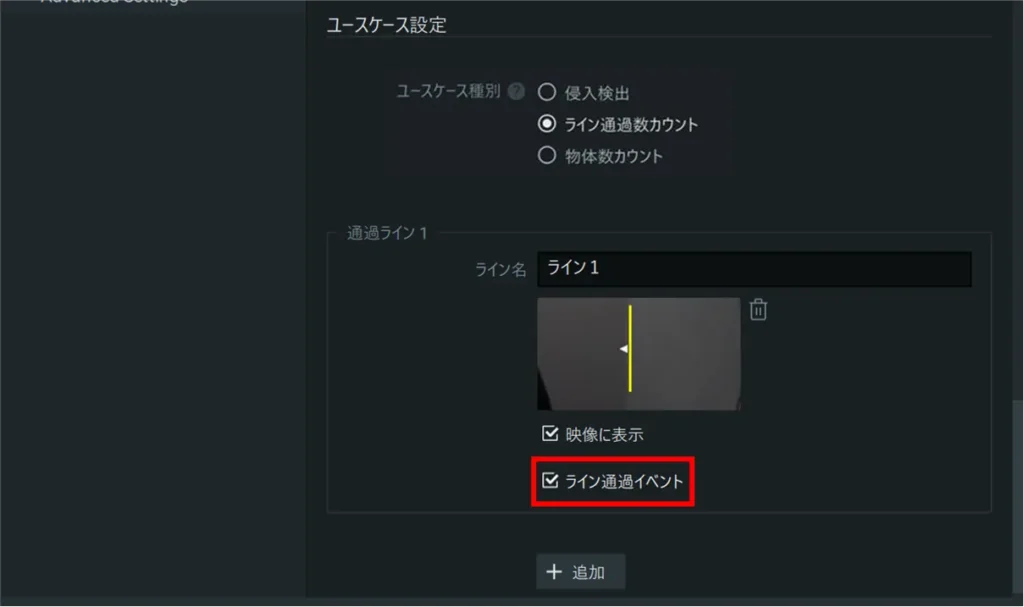The width and height of the screenshot is (1024, 607).
Task: Delete ライン 1 with the trash icon
Action: pos(758,310)
